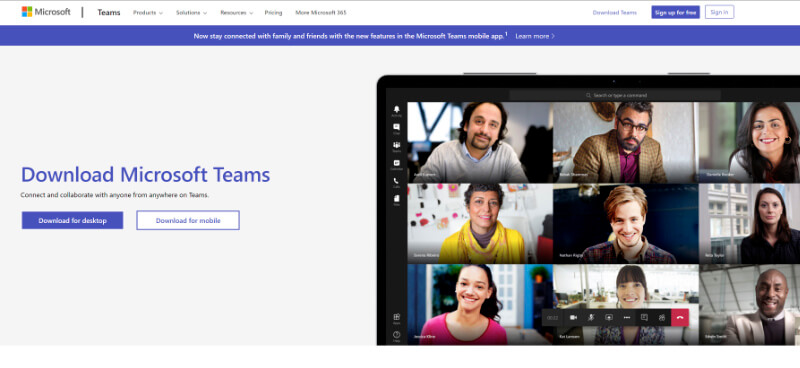The height and width of the screenshot is (368, 800).
Task: Click the Sign in button
Action: (719, 12)
